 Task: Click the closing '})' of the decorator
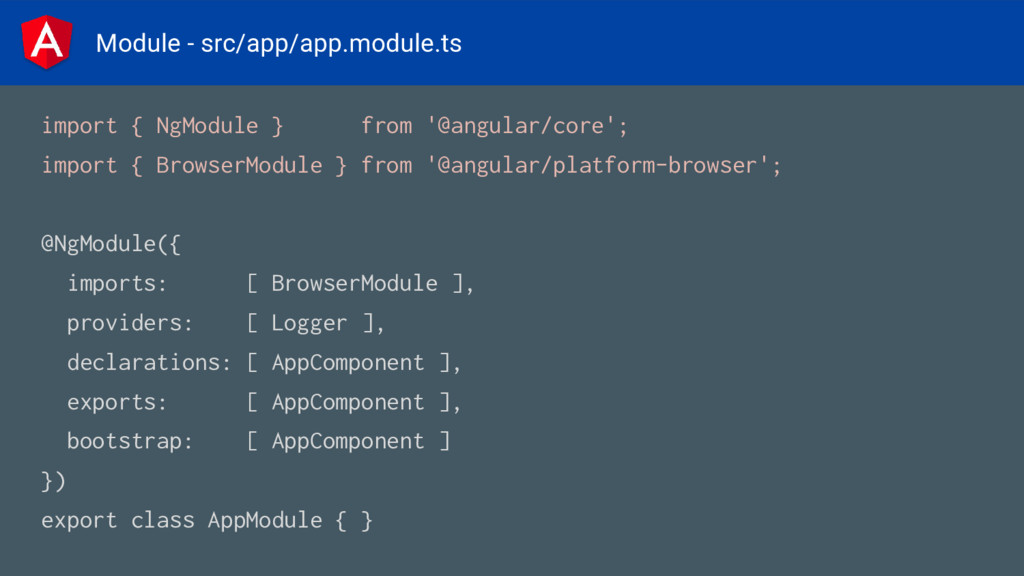(x=54, y=481)
